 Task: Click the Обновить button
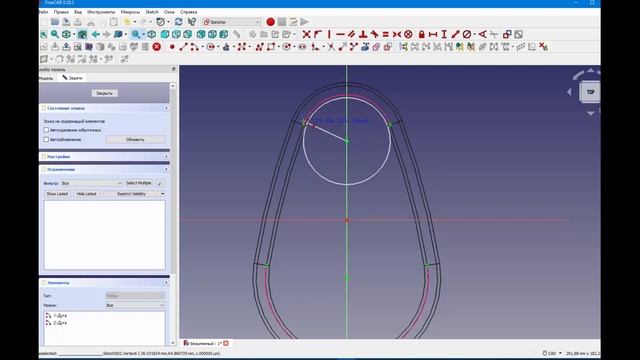click(135, 140)
